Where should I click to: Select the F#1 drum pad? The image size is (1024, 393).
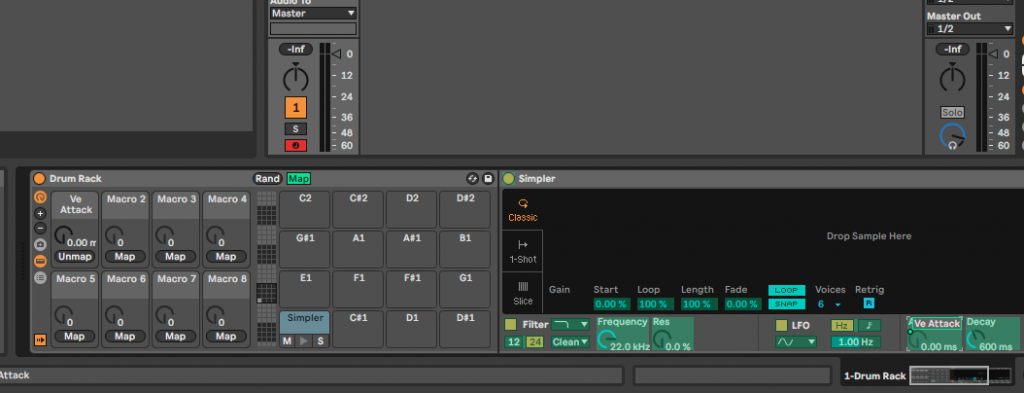click(x=411, y=289)
